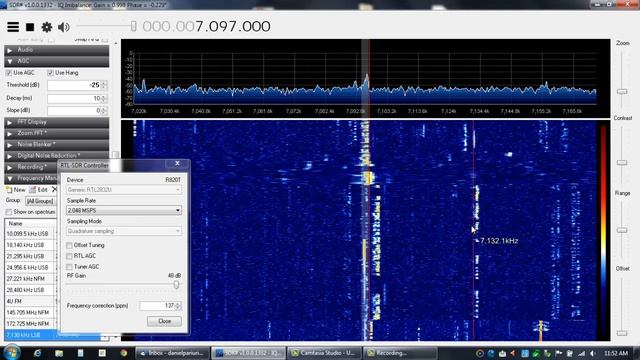Step the Decay (ms) spinner

coord(104,98)
